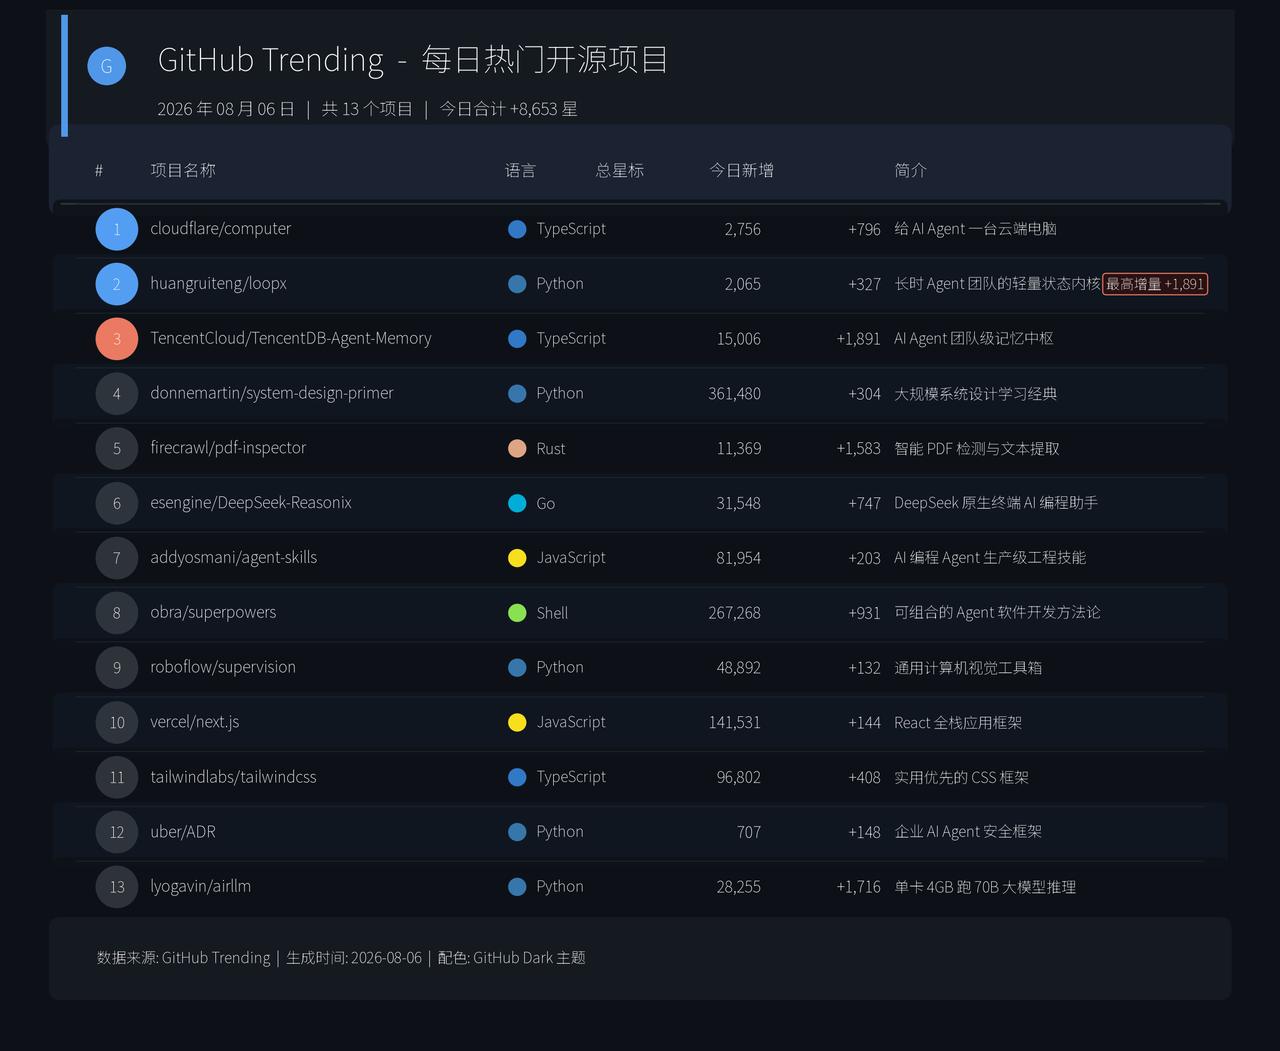
Task: Click description 通用计算机视觉工具箱
Action: [x=968, y=667]
